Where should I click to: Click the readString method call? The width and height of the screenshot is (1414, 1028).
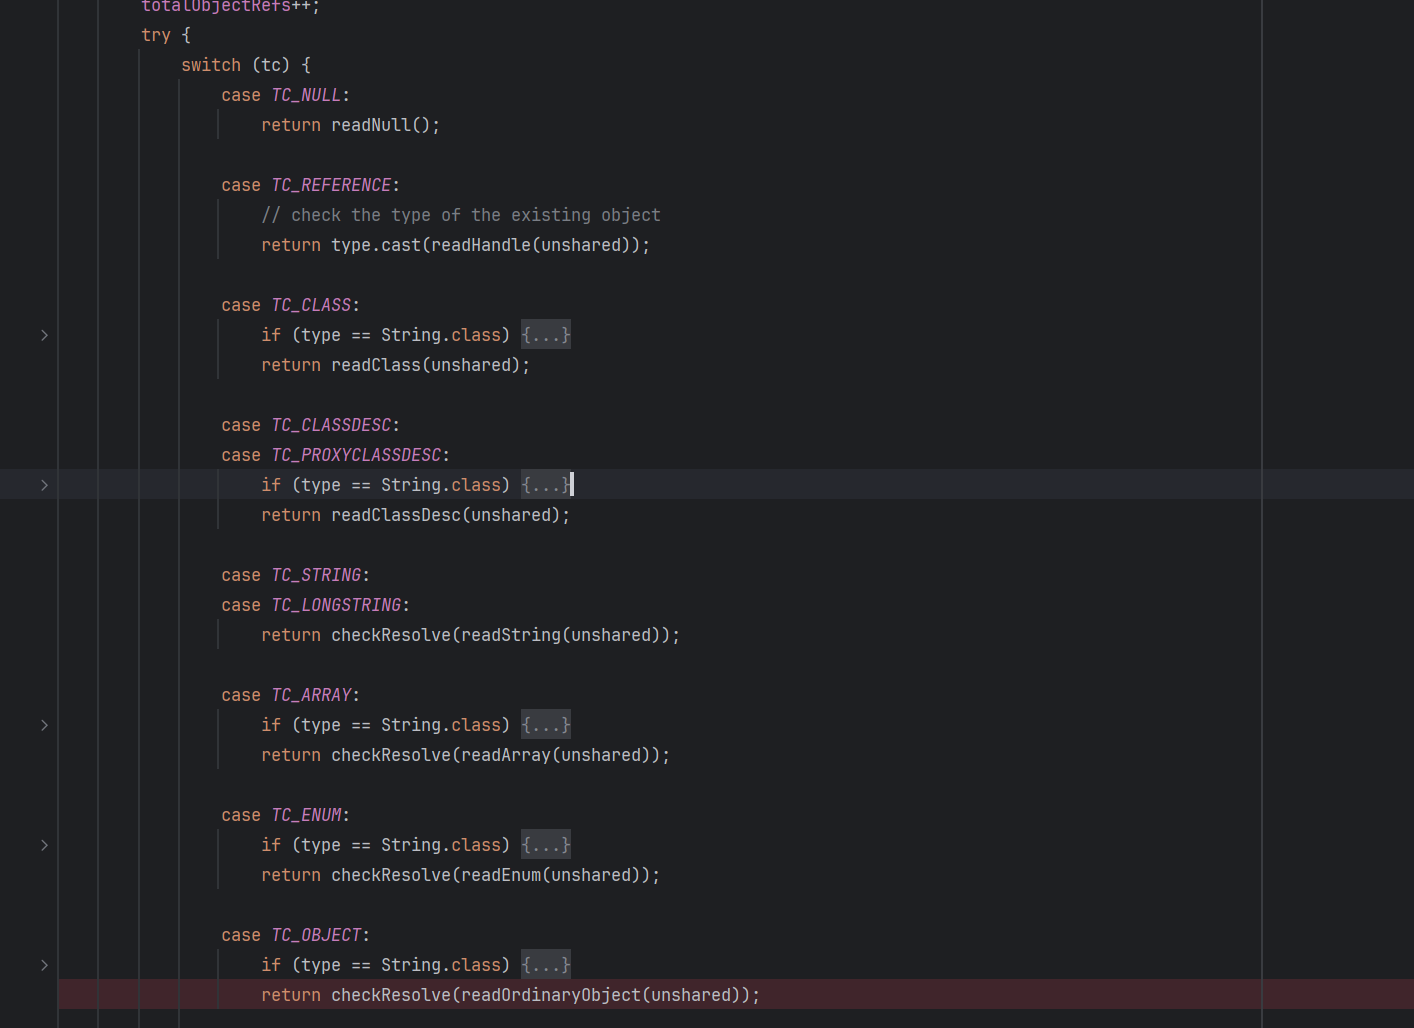coord(511,635)
